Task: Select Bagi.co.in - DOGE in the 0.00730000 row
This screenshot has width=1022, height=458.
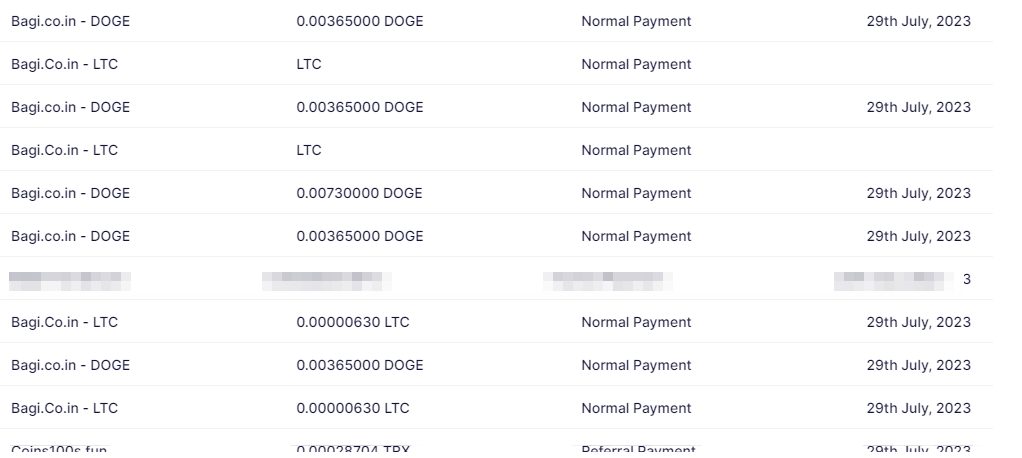Action: pos(70,193)
